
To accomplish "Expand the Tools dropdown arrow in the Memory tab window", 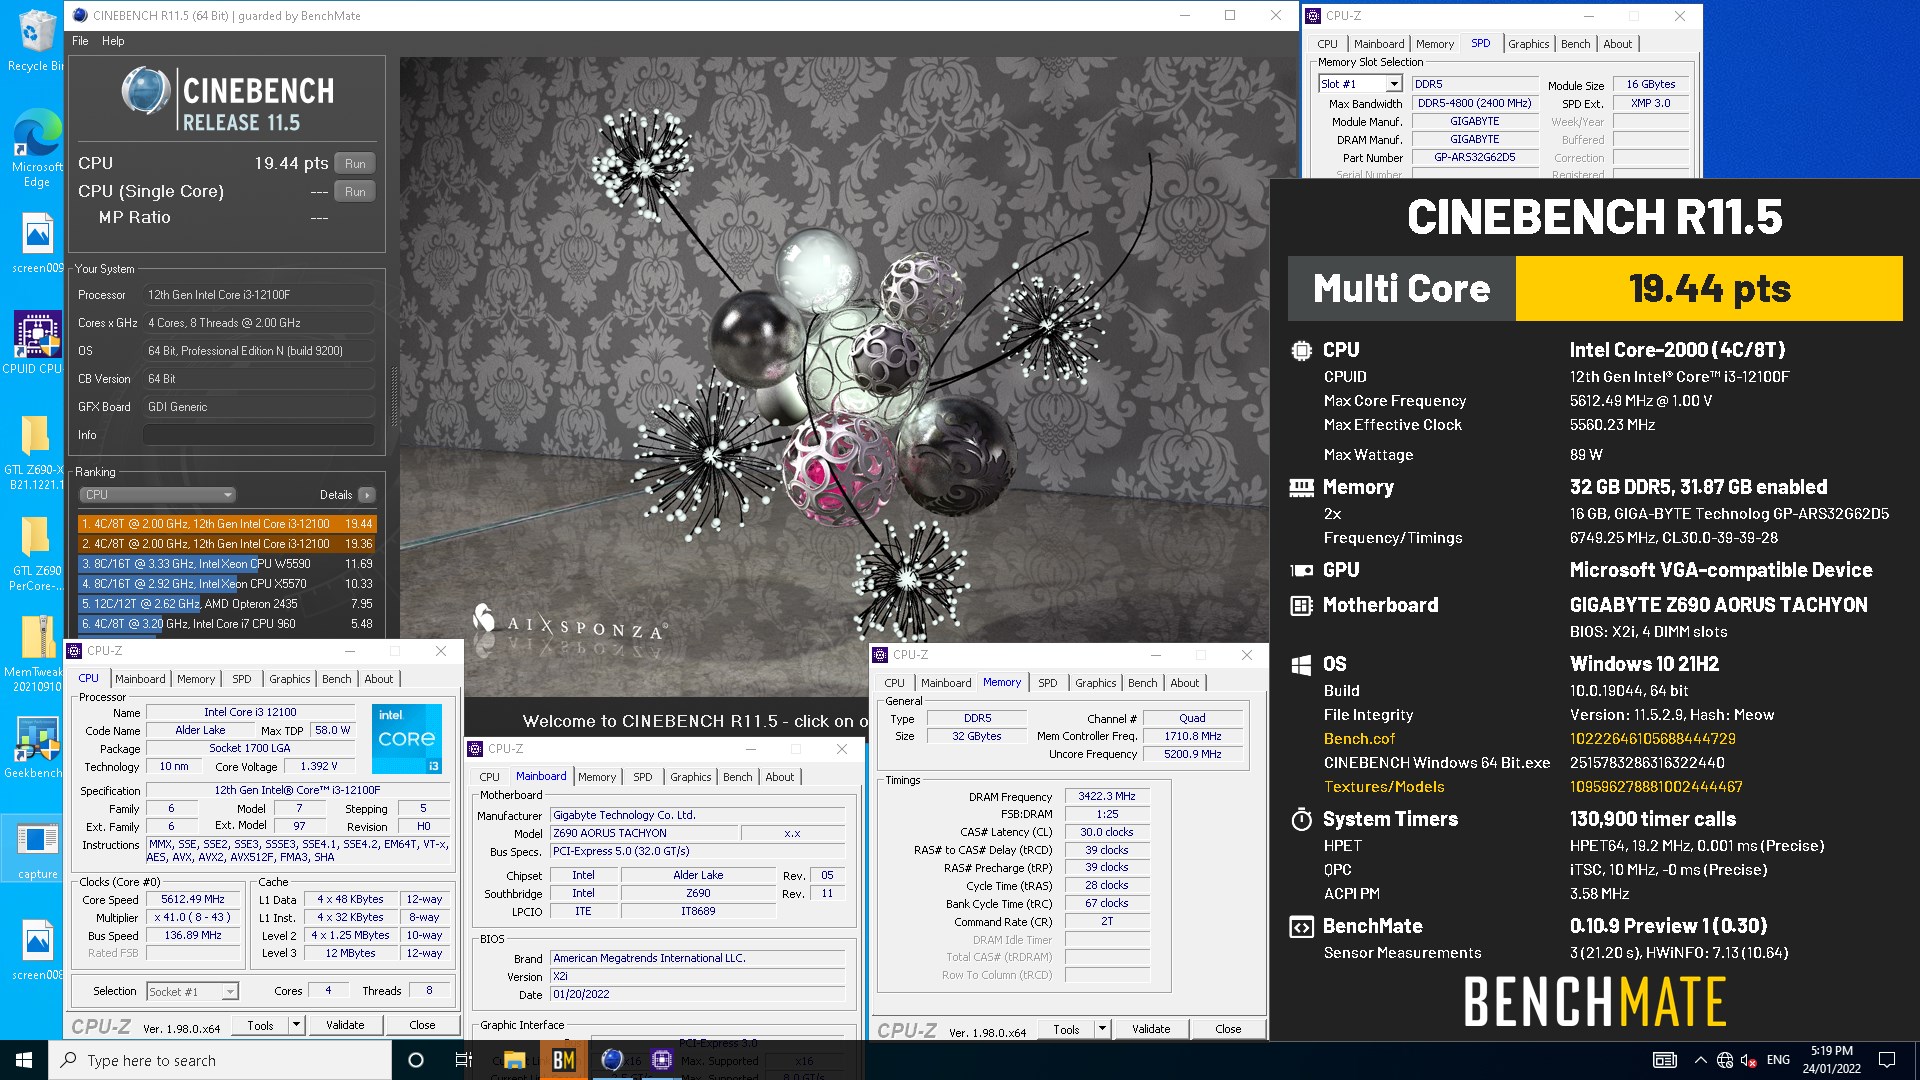I will click(x=1102, y=1029).
